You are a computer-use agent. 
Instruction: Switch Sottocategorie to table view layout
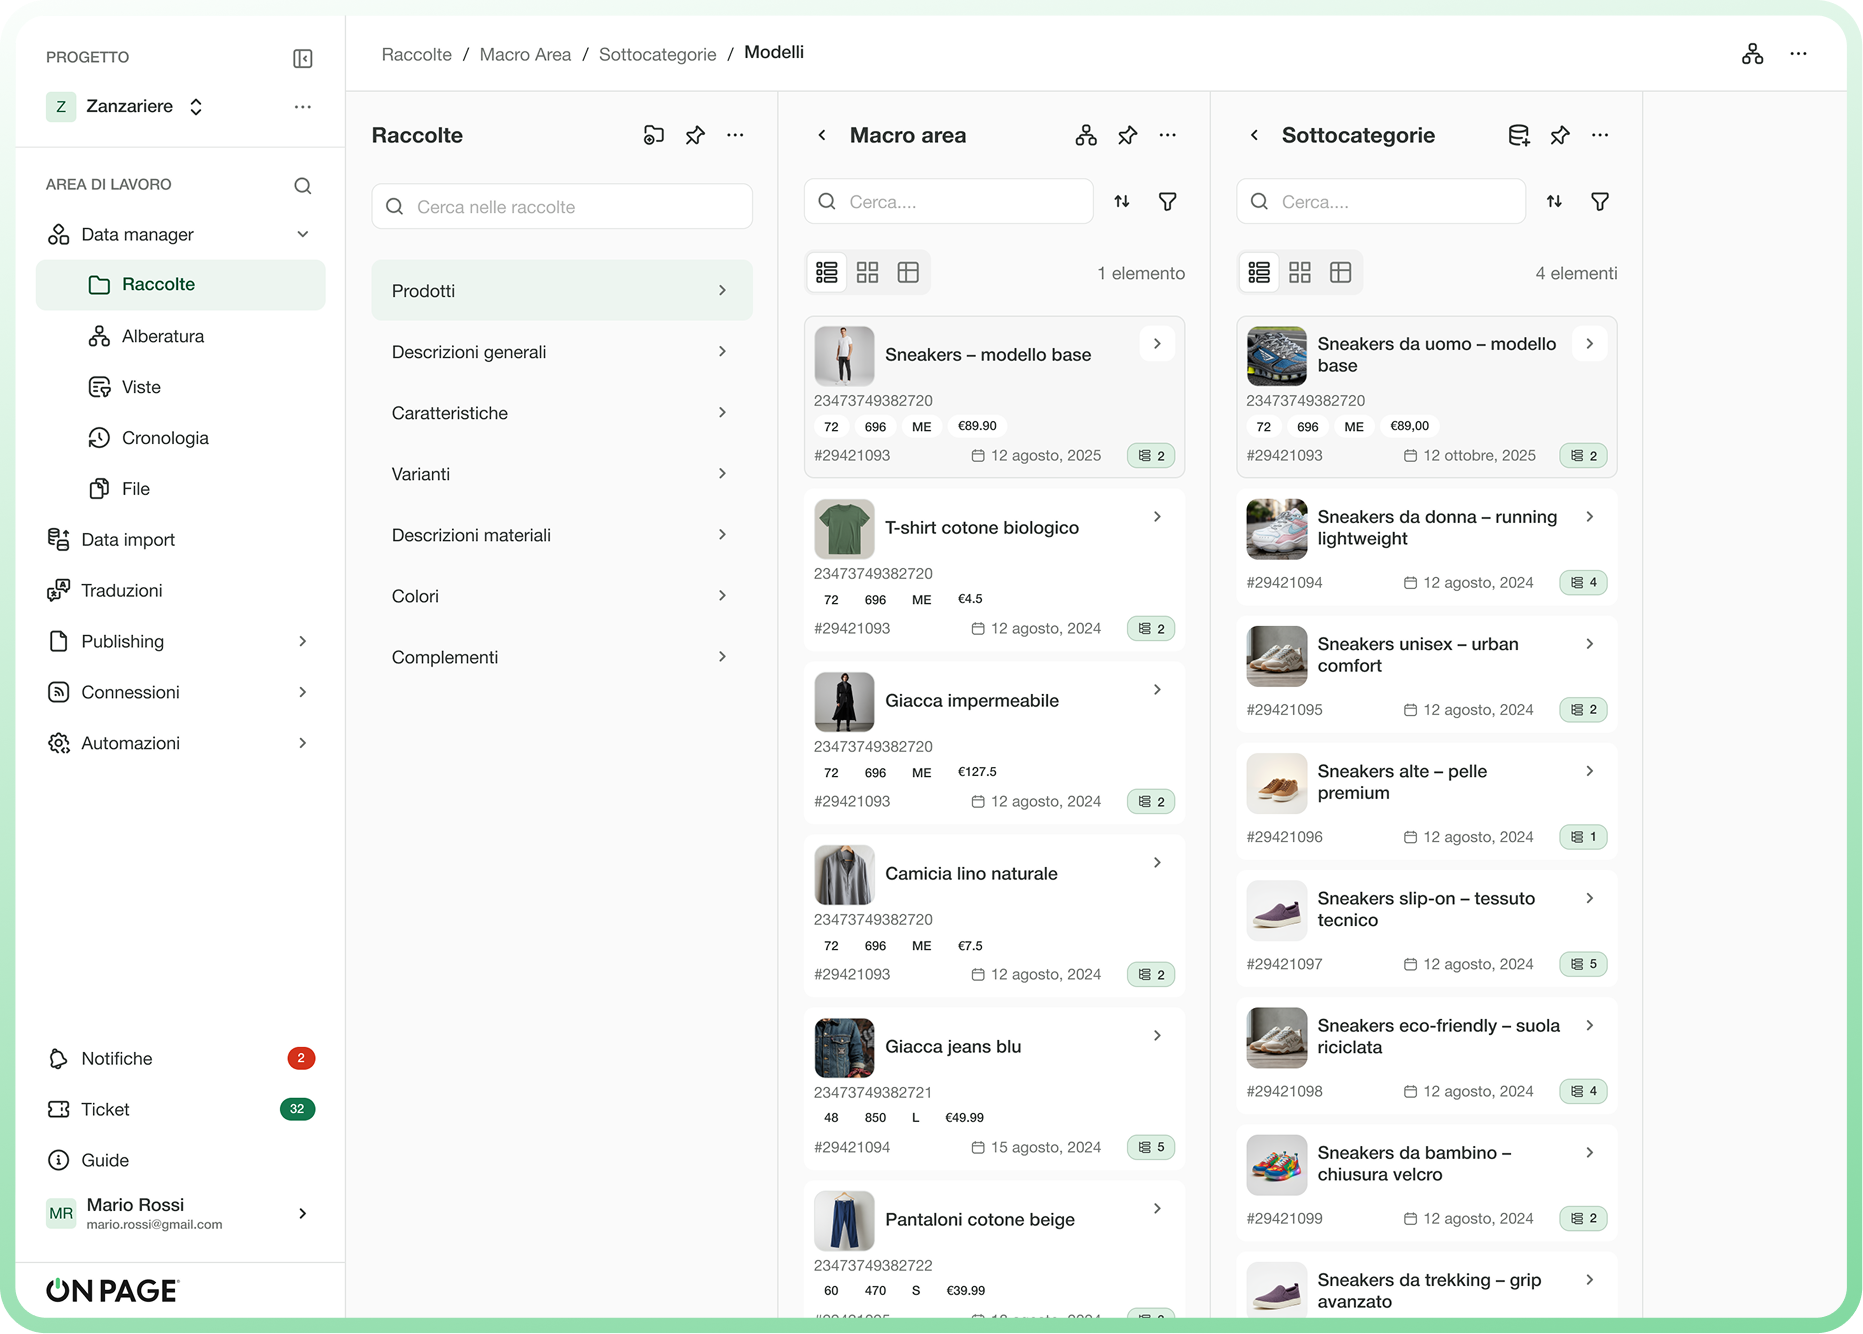click(x=1341, y=271)
